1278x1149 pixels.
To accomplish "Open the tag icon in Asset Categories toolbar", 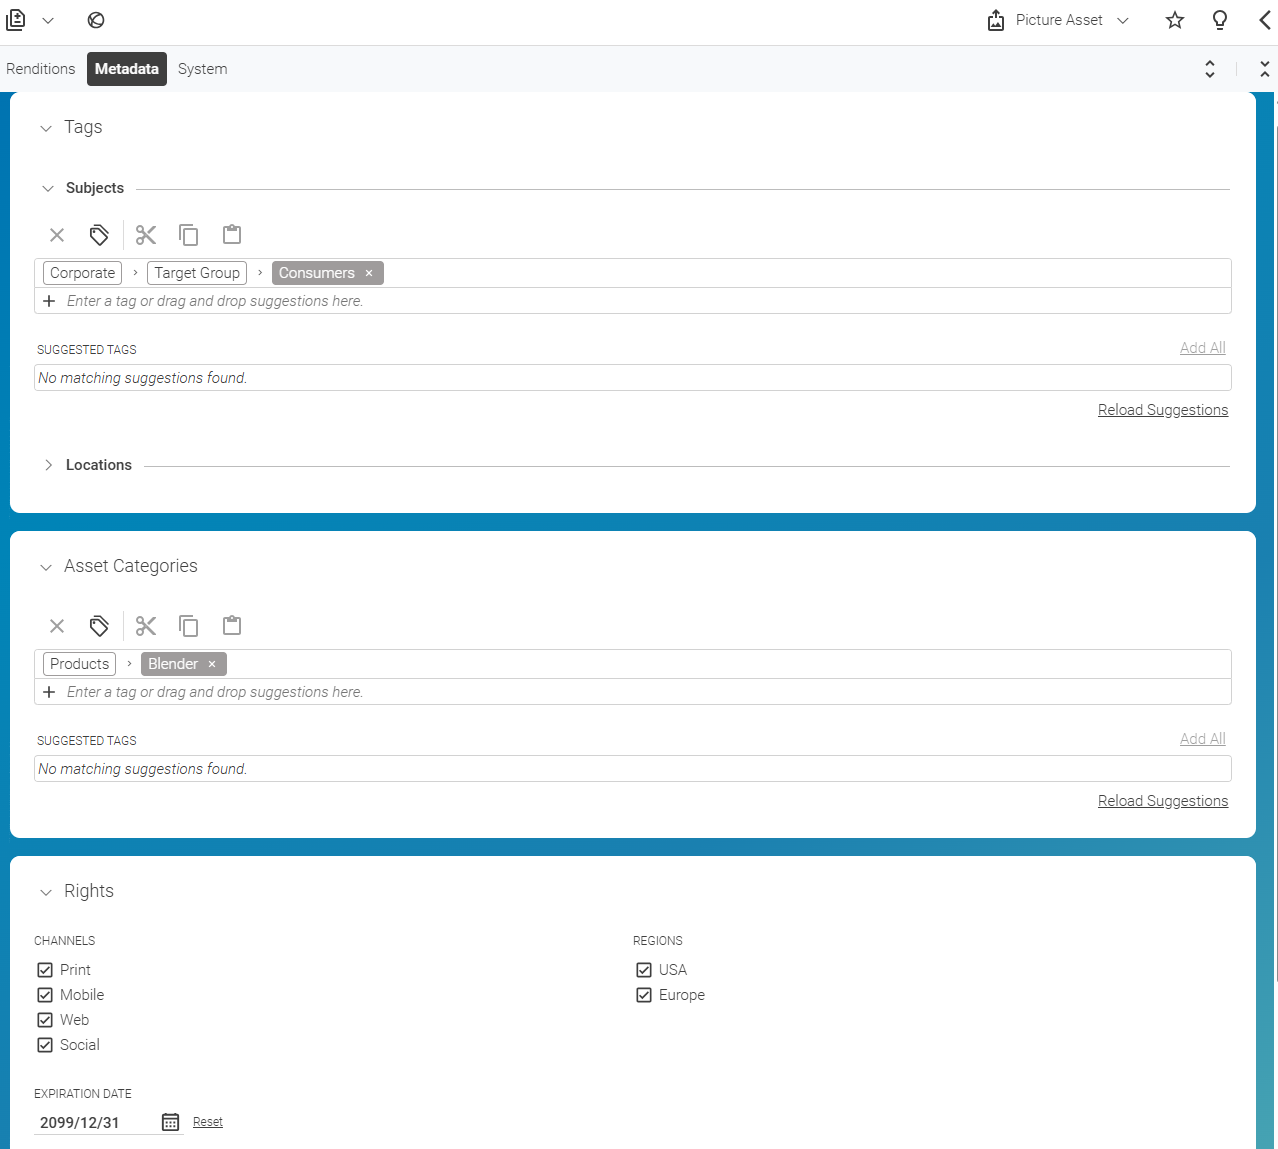I will coord(98,625).
